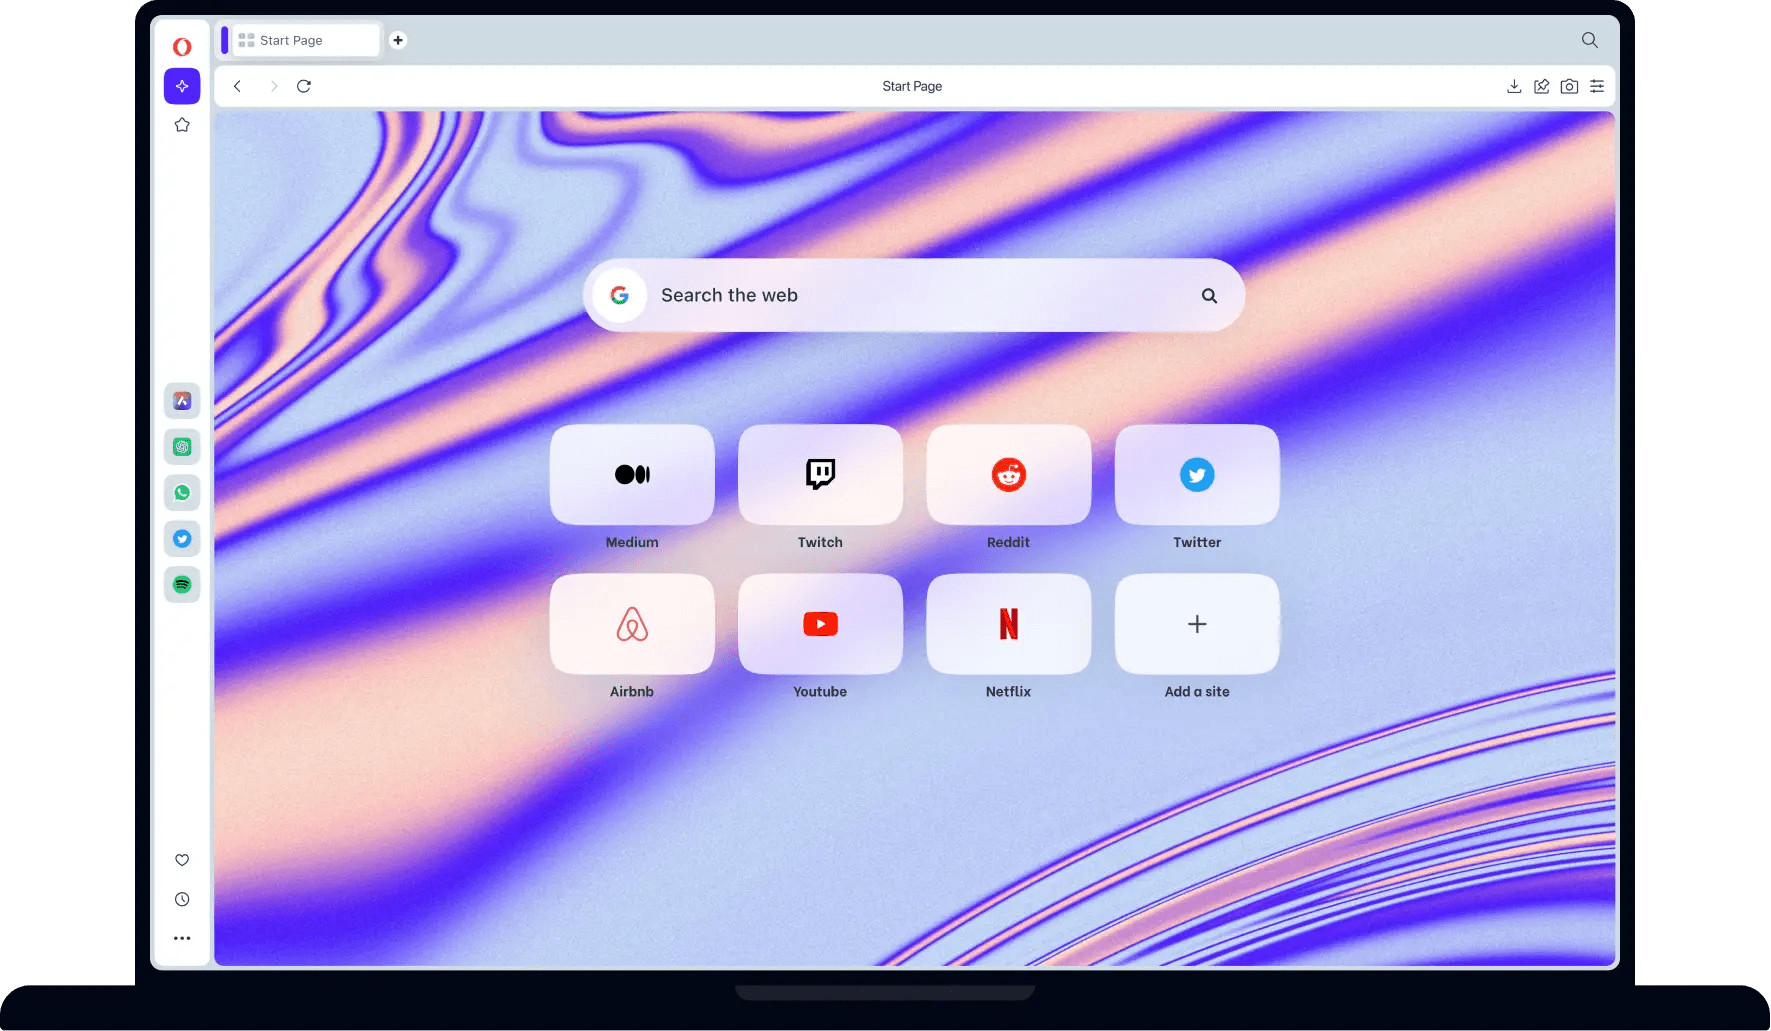Open the downloads toolbar icon

1514,86
